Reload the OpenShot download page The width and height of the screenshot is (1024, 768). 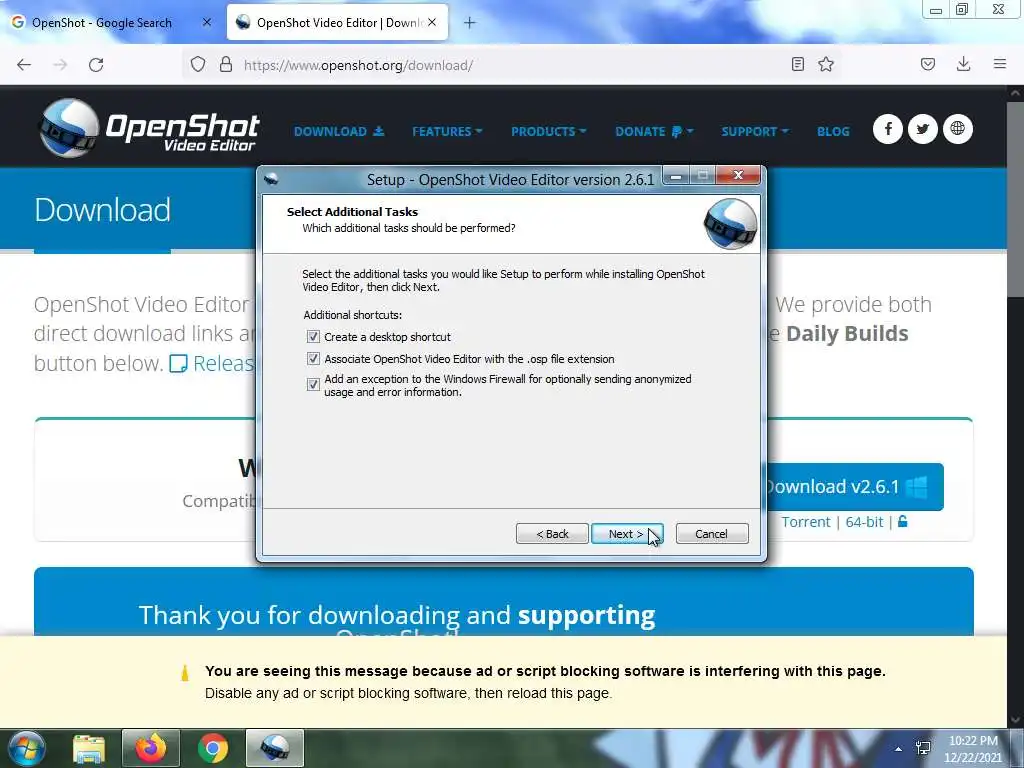[96, 65]
